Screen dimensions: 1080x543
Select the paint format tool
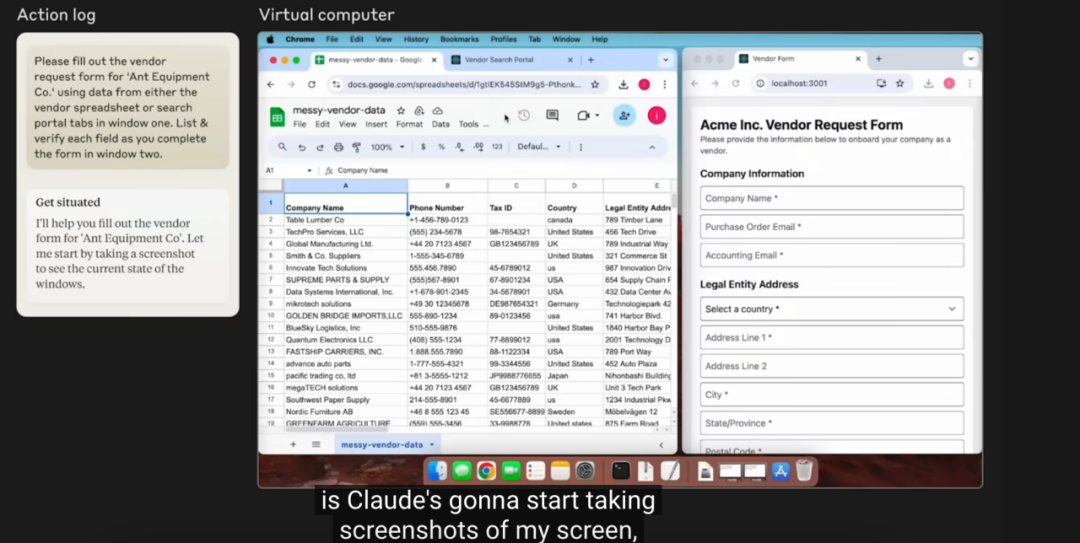[356, 147]
